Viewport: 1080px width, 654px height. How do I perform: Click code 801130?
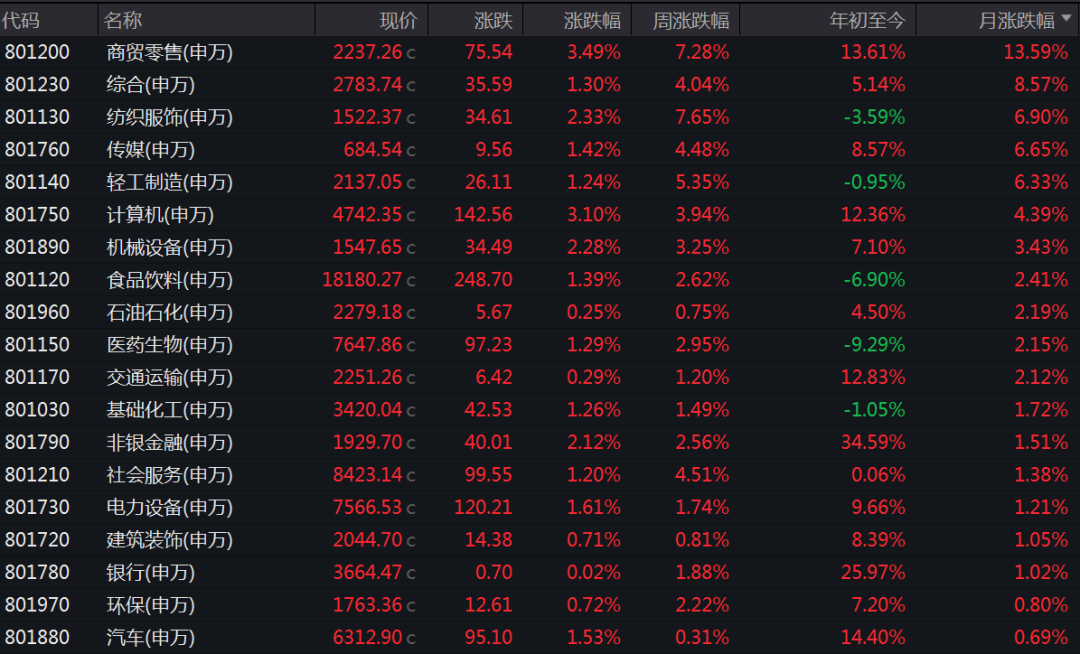(x=37, y=116)
